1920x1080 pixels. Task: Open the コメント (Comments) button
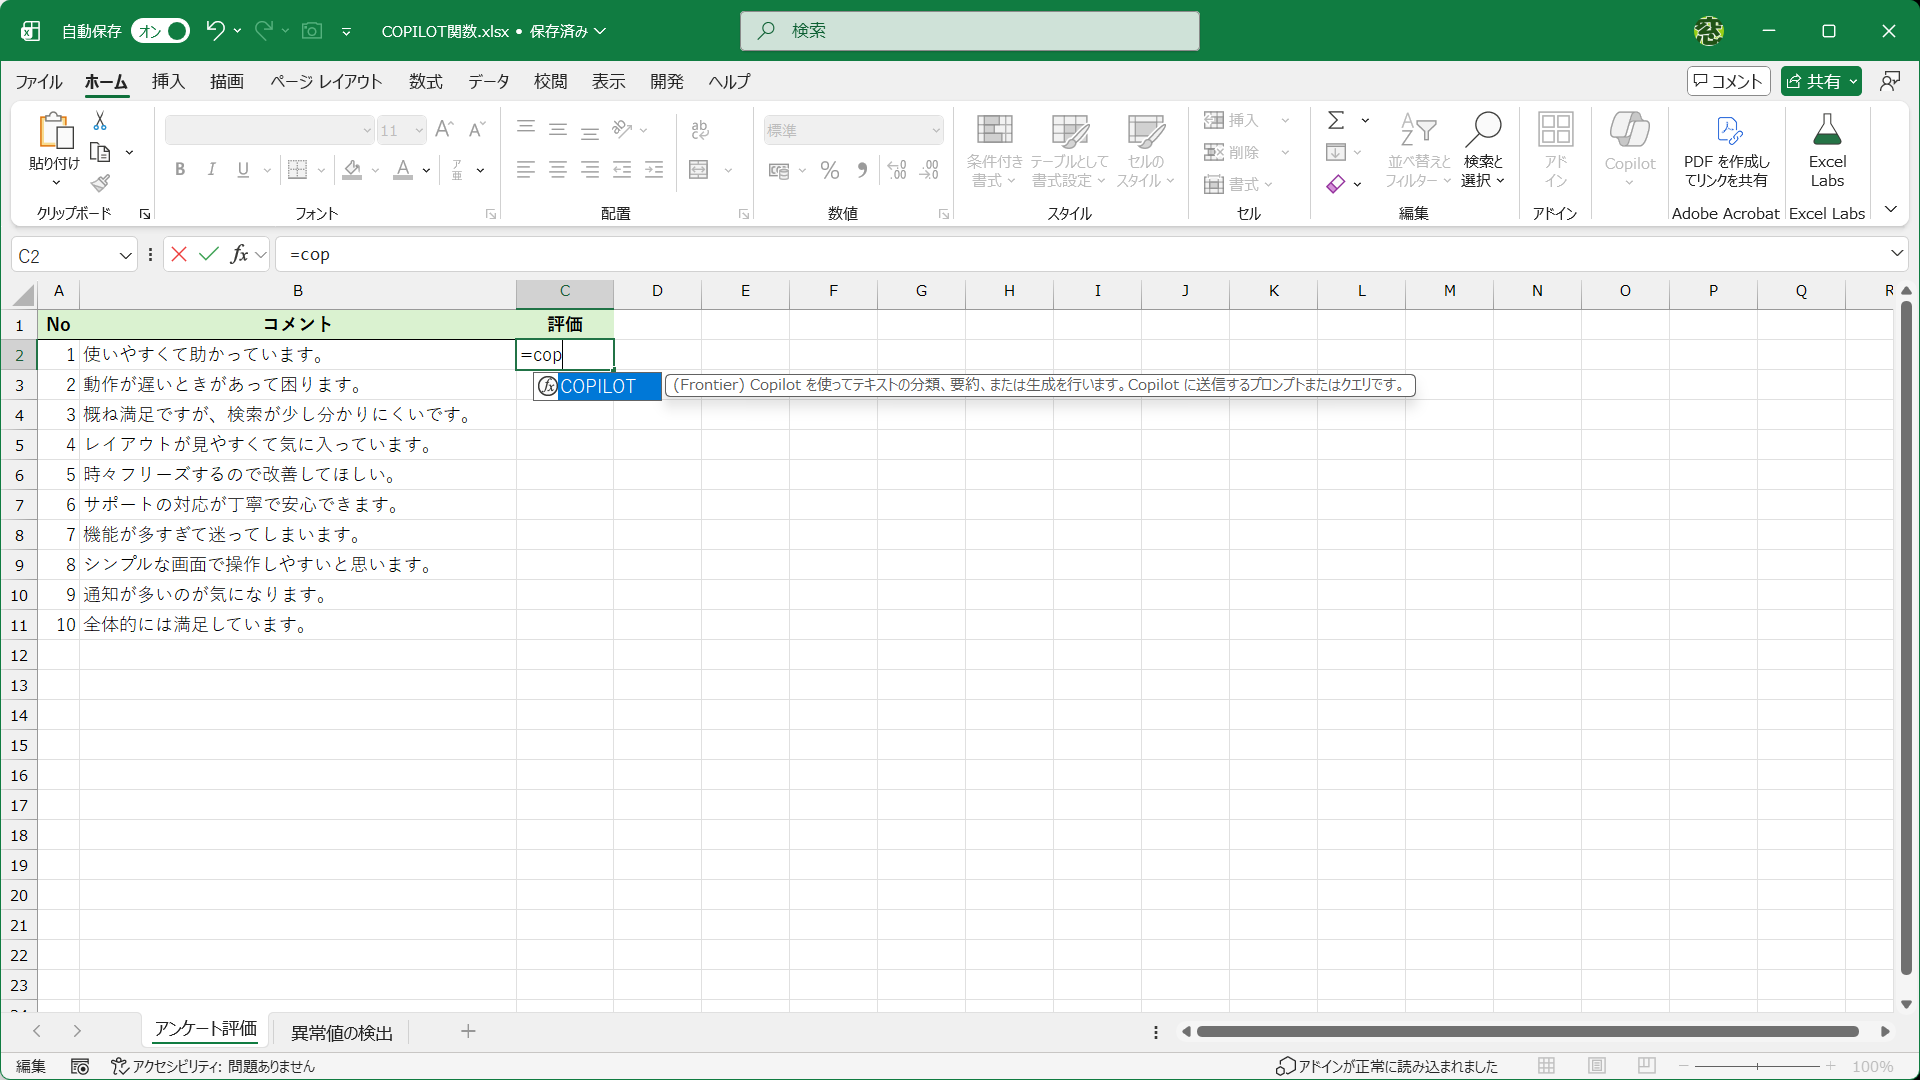[x=1729, y=81]
